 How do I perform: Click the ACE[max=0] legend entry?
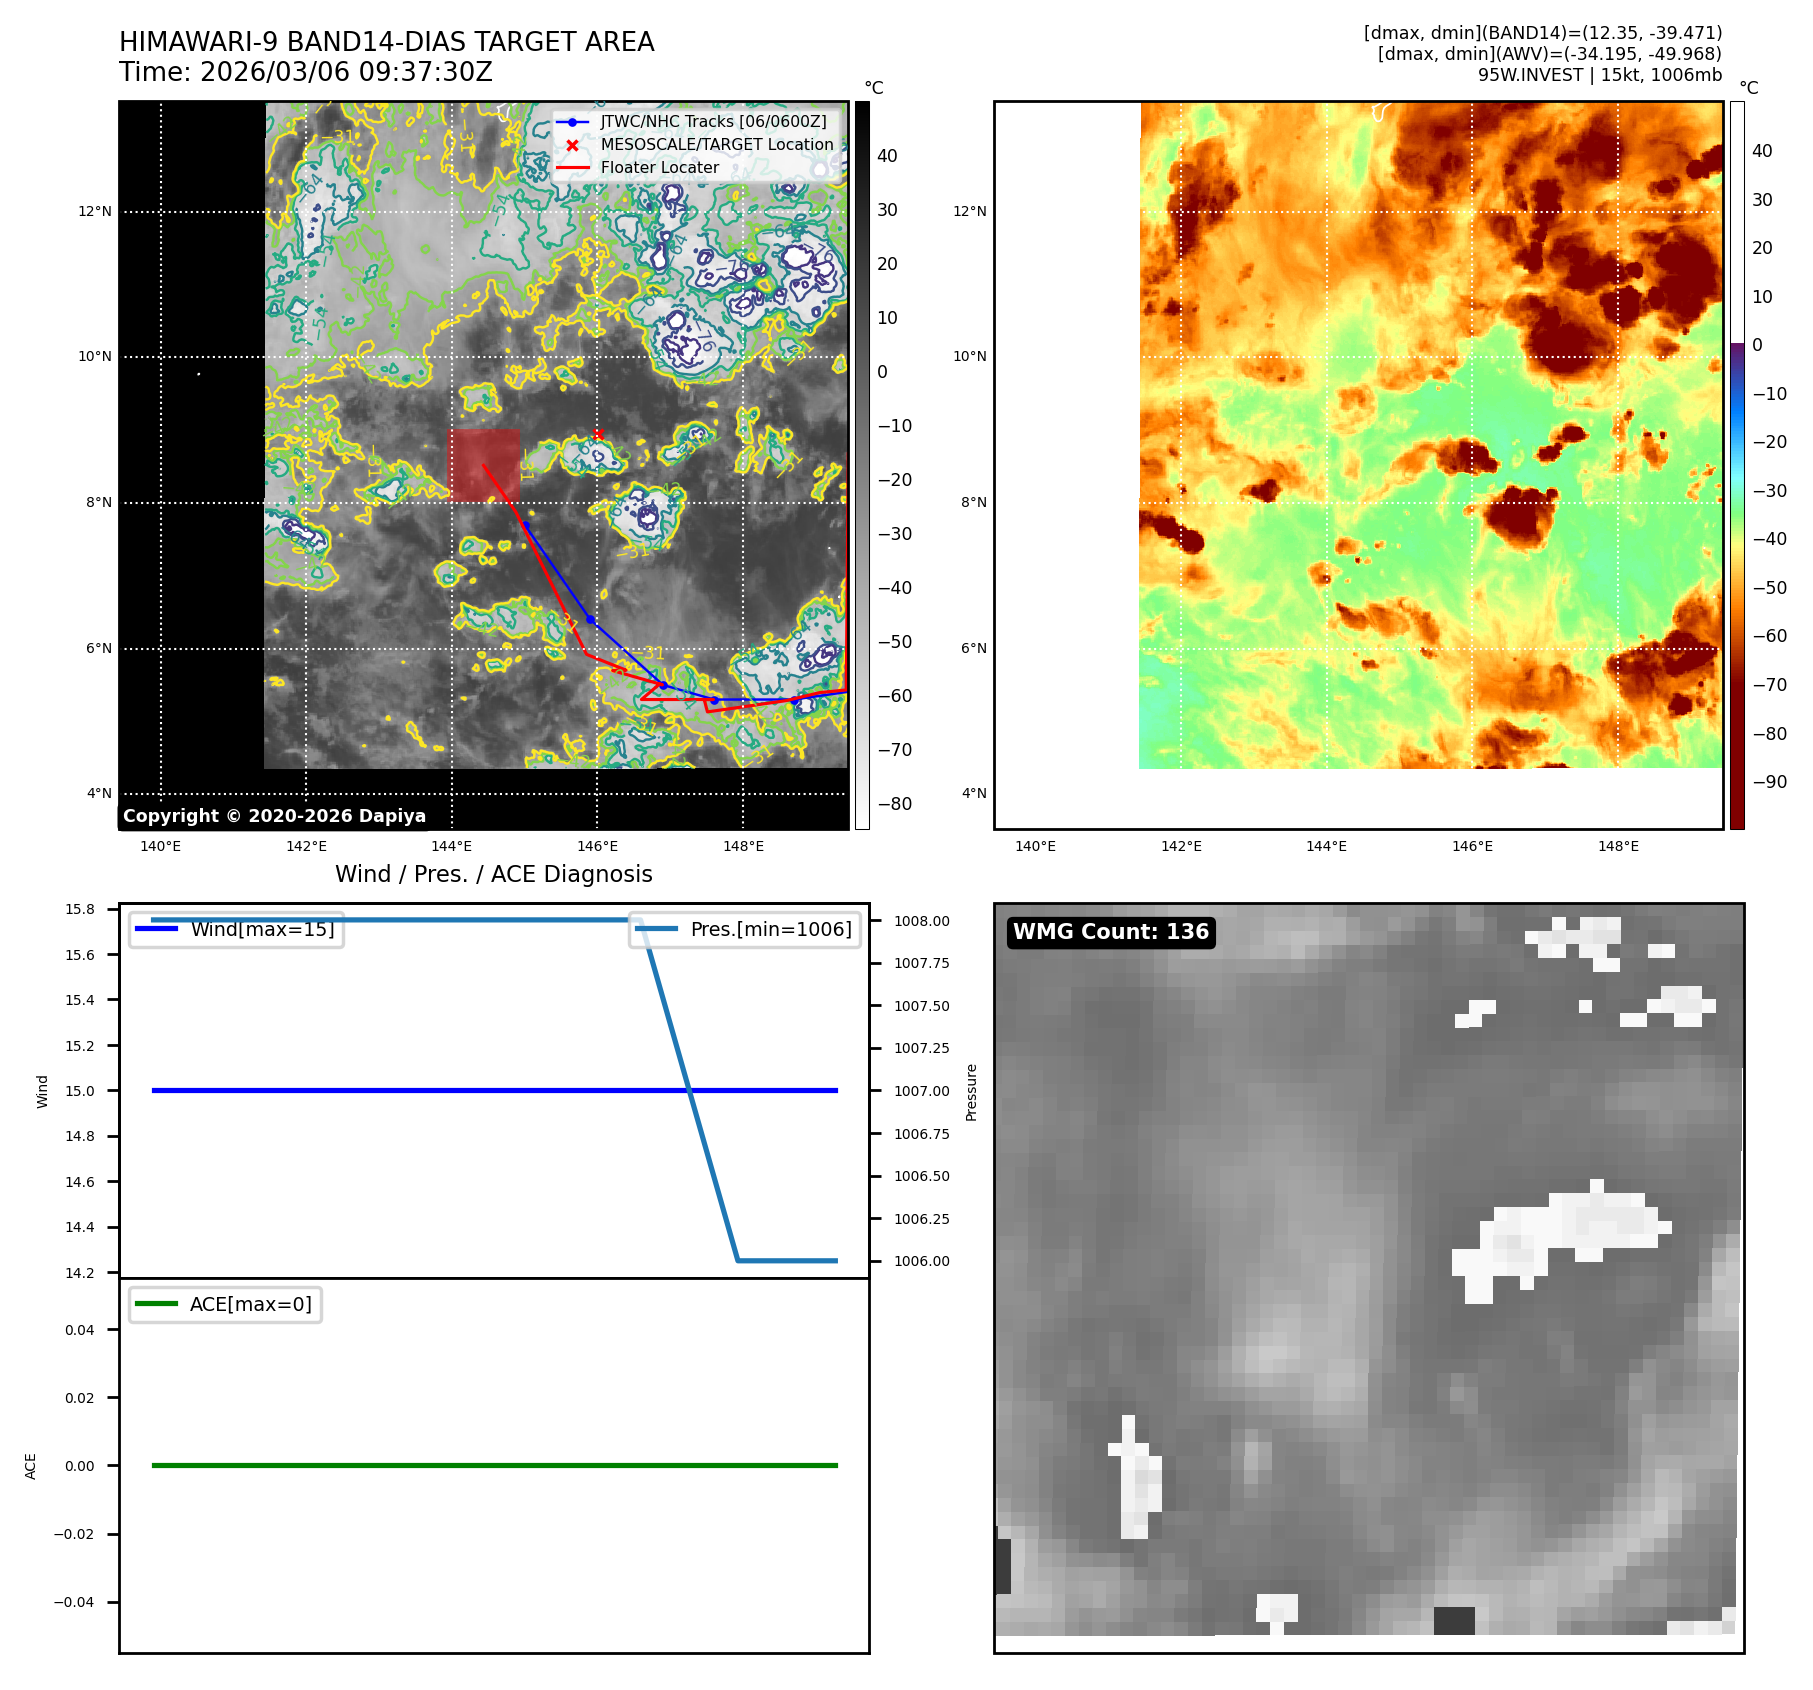(x=226, y=1304)
